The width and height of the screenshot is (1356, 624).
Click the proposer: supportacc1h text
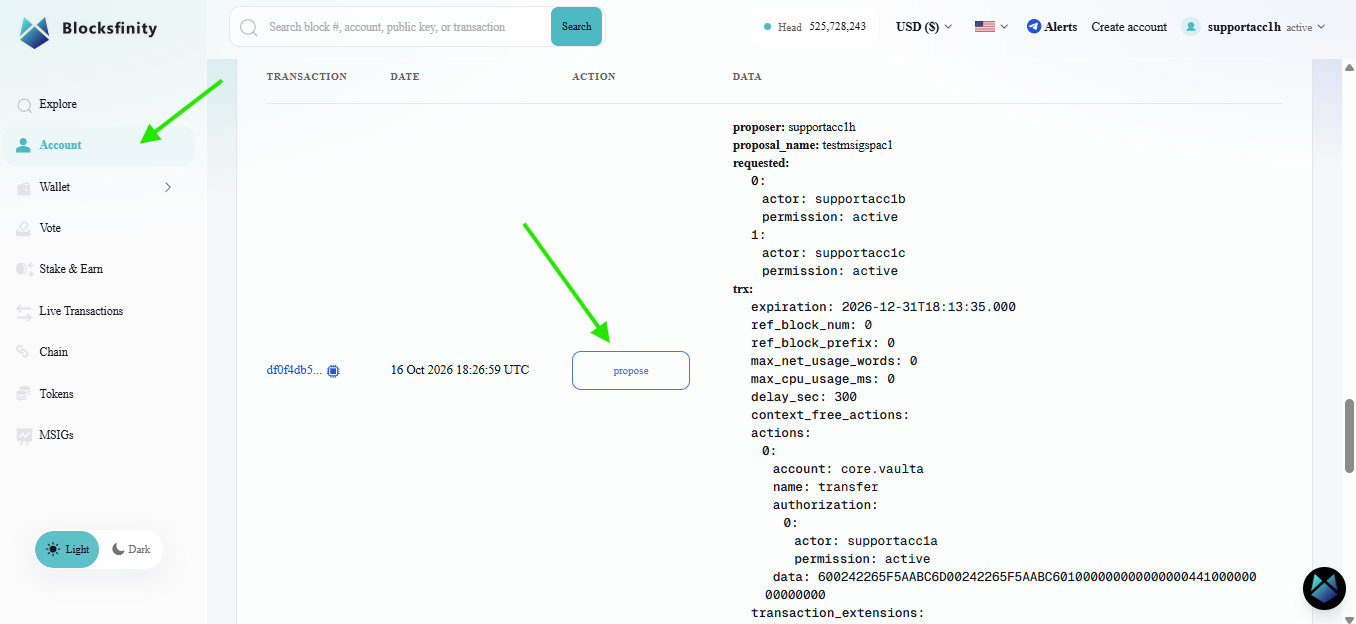(794, 127)
